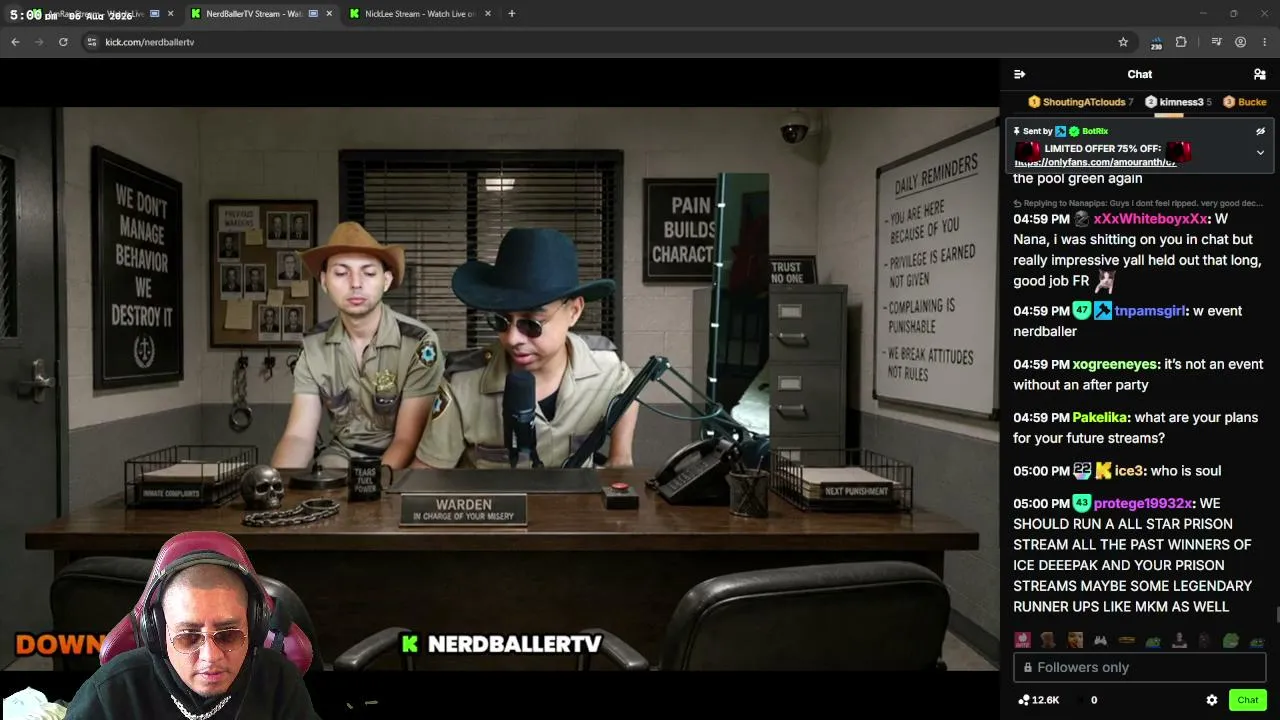1280x720 pixels.
Task: Click the NerdBallerTV stream video
Action: [500, 388]
